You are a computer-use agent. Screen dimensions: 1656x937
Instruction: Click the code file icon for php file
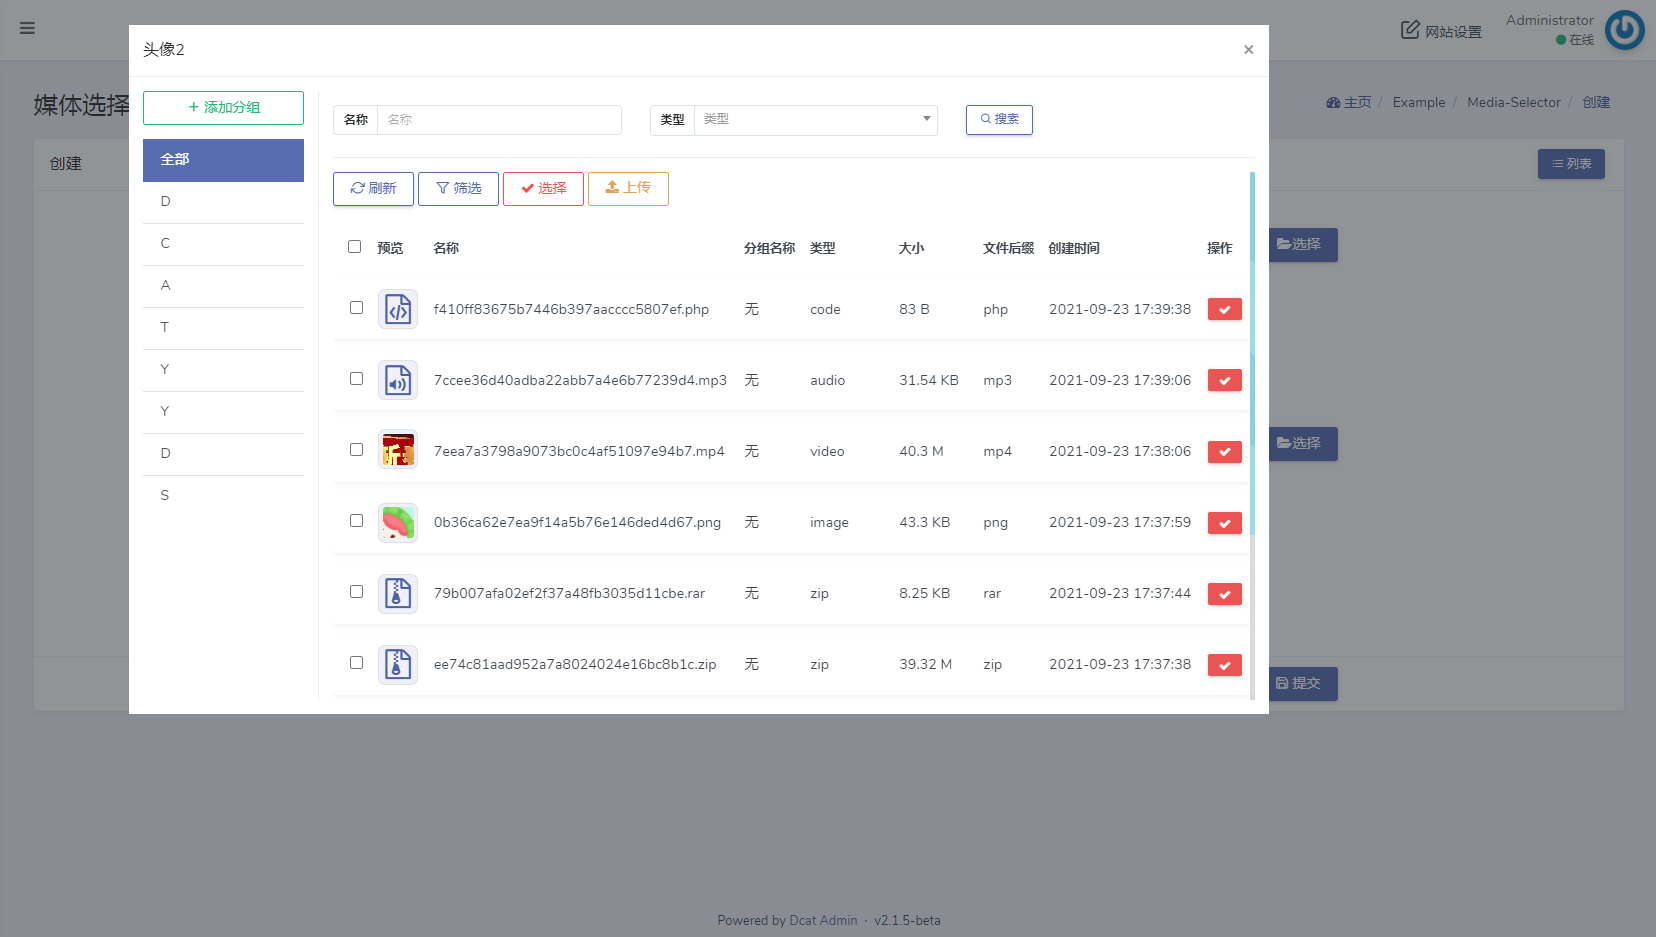398,310
